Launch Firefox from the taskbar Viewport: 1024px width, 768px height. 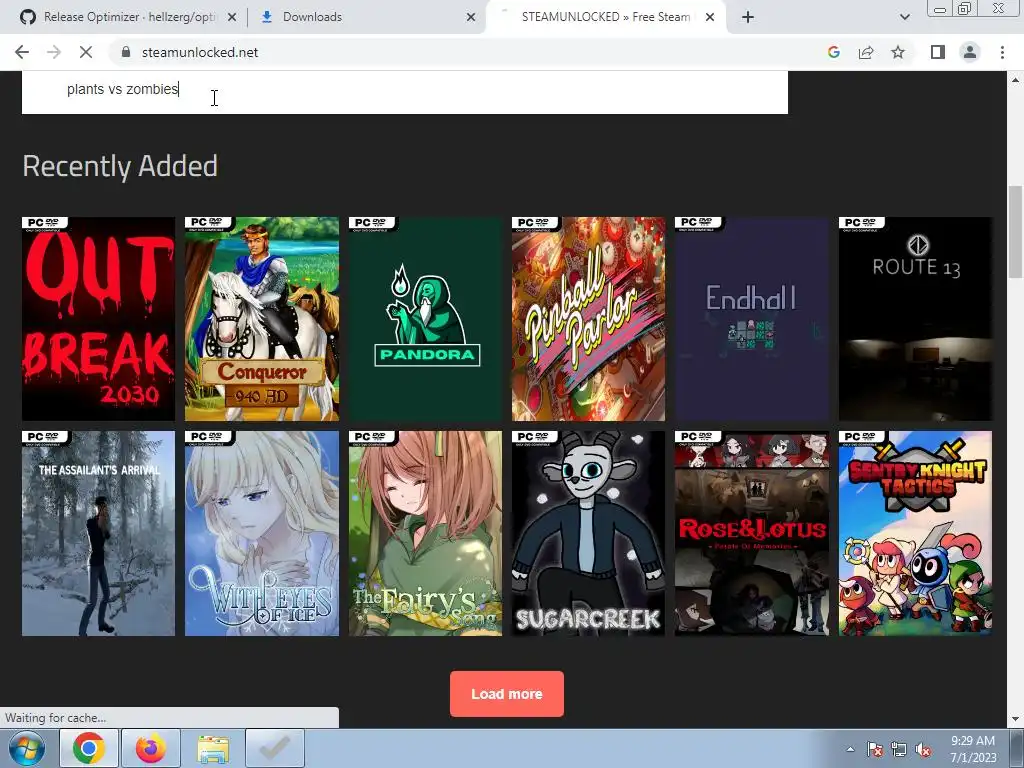click(x=151, y=748)
